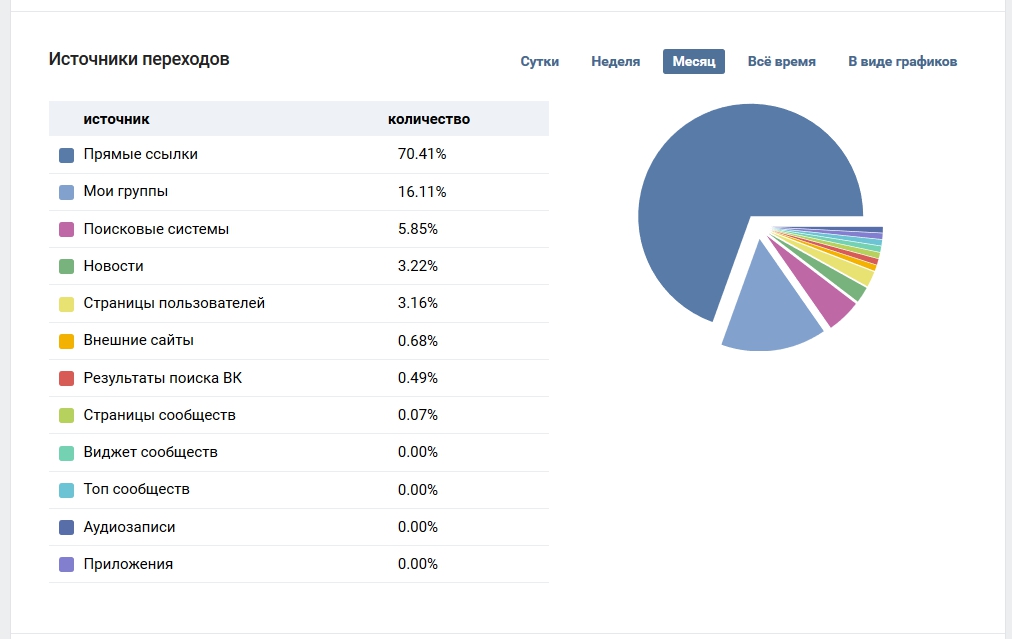
Task: Click the Внешние сайты orange swatch
Action: tap(67, 341)
